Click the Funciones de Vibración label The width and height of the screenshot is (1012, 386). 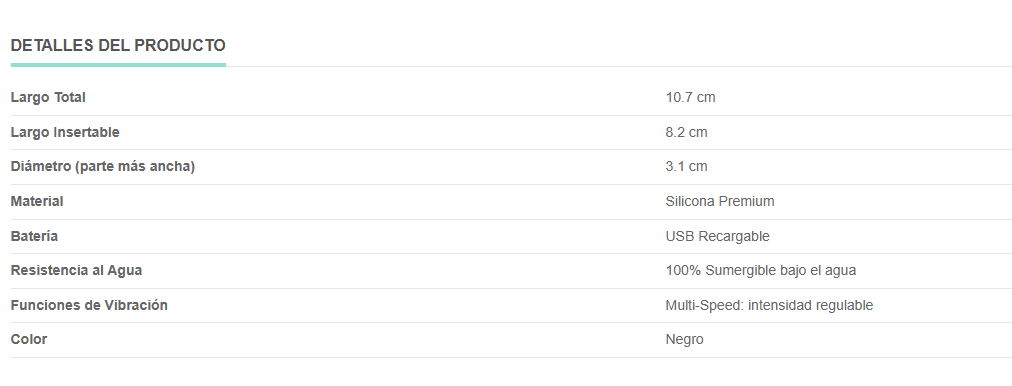pyautogui.click(x=89, y=305)
